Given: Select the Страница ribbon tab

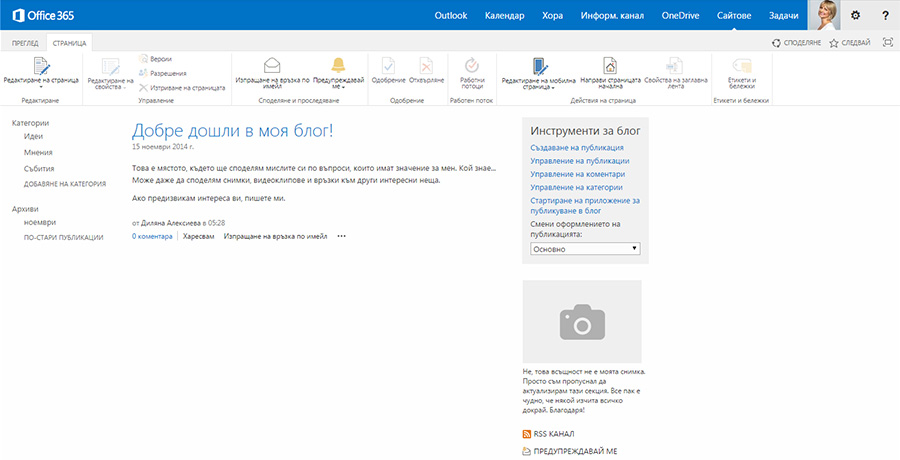Looking at the screenshot, I should 69,43.
